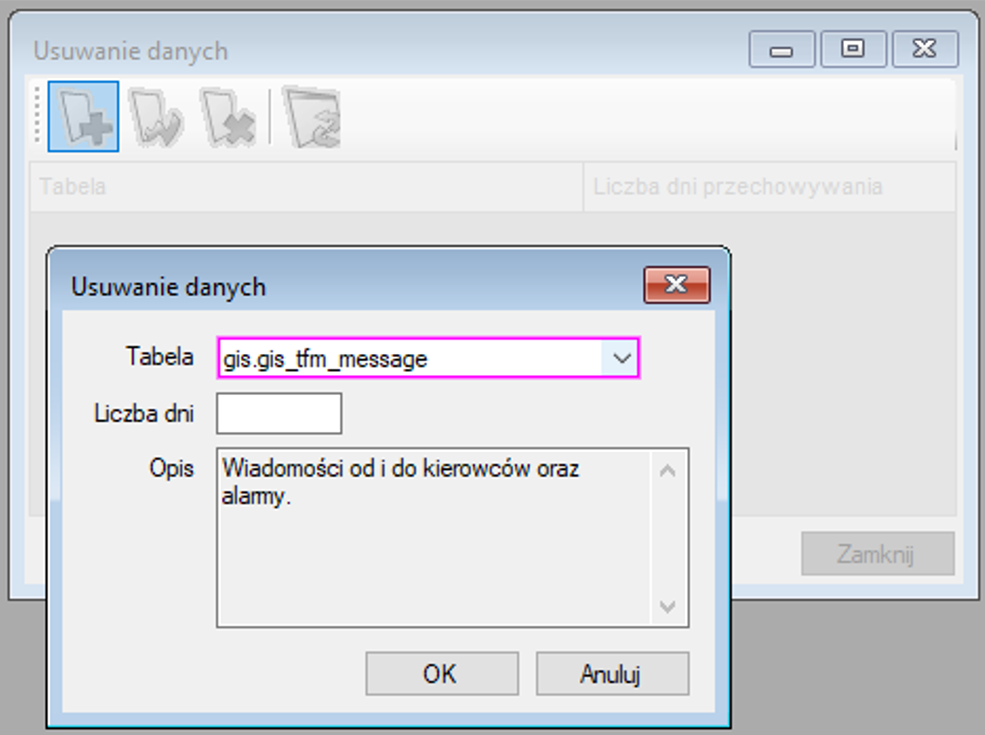Click the delete record toolbar icon
Viewport: 985px width, 735px height.
point(227,116)
